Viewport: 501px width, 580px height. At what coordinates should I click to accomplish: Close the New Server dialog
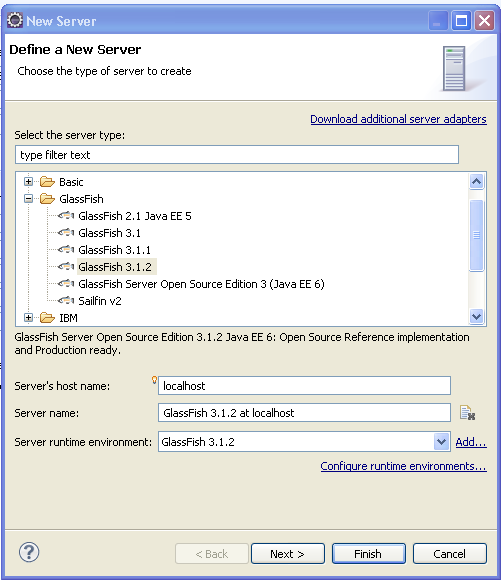[484, 21]
